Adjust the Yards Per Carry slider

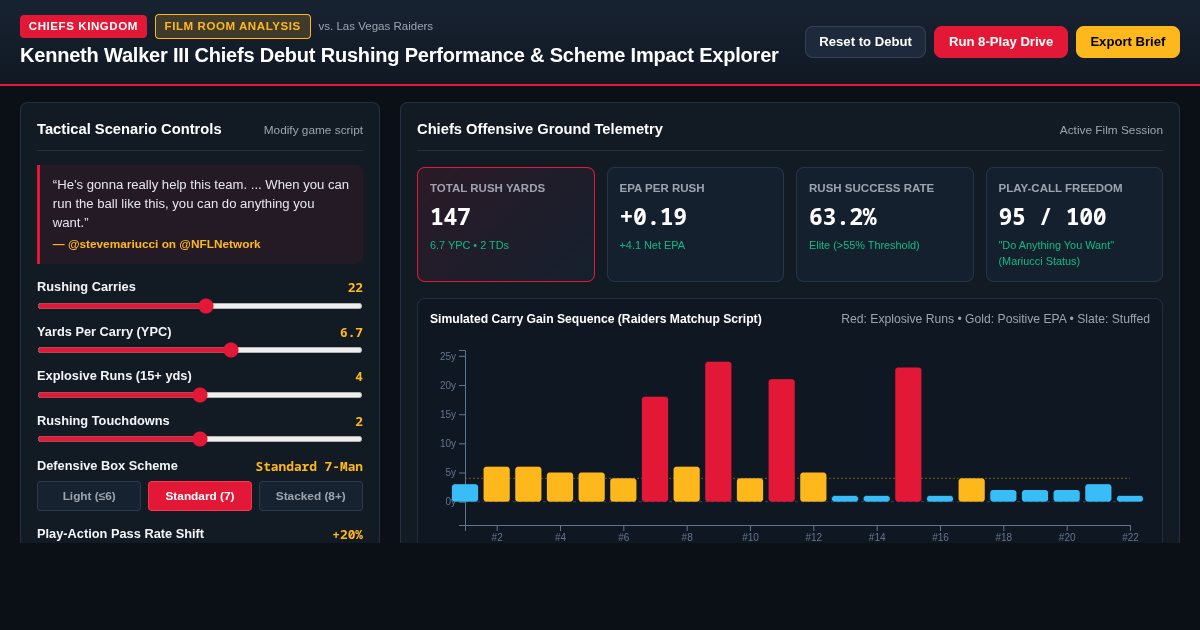coord(200,350)
